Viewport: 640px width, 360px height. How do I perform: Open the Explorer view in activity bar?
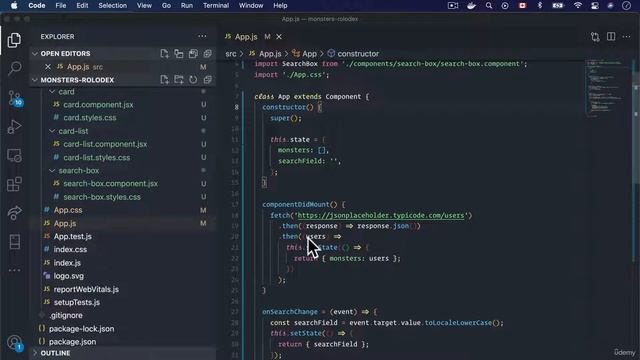pyautogui.click(x=14, y=40)
